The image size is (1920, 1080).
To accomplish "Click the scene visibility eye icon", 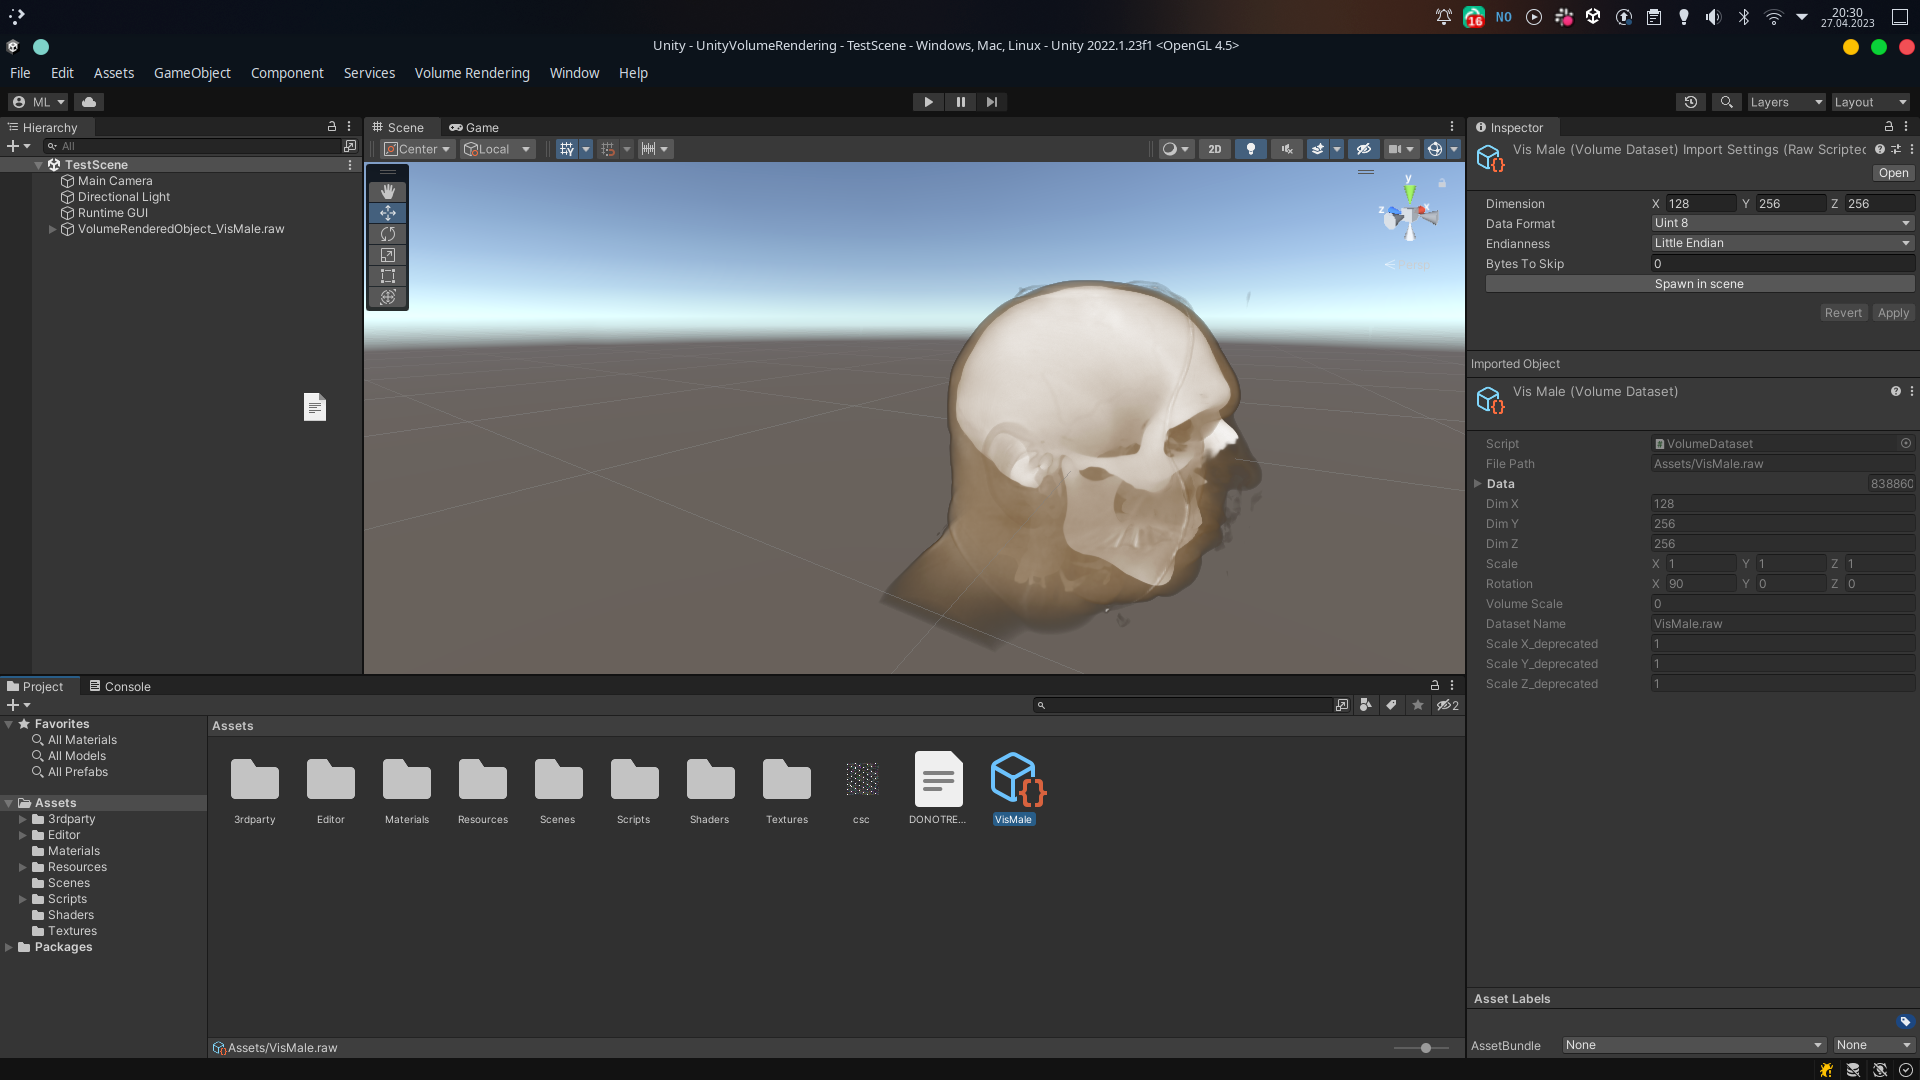I will click(x=1364, y=149).
